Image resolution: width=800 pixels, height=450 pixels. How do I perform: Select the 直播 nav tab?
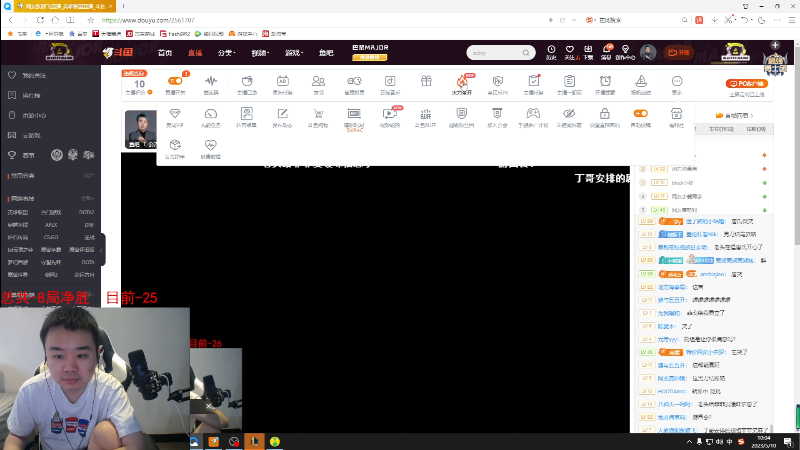195,53
